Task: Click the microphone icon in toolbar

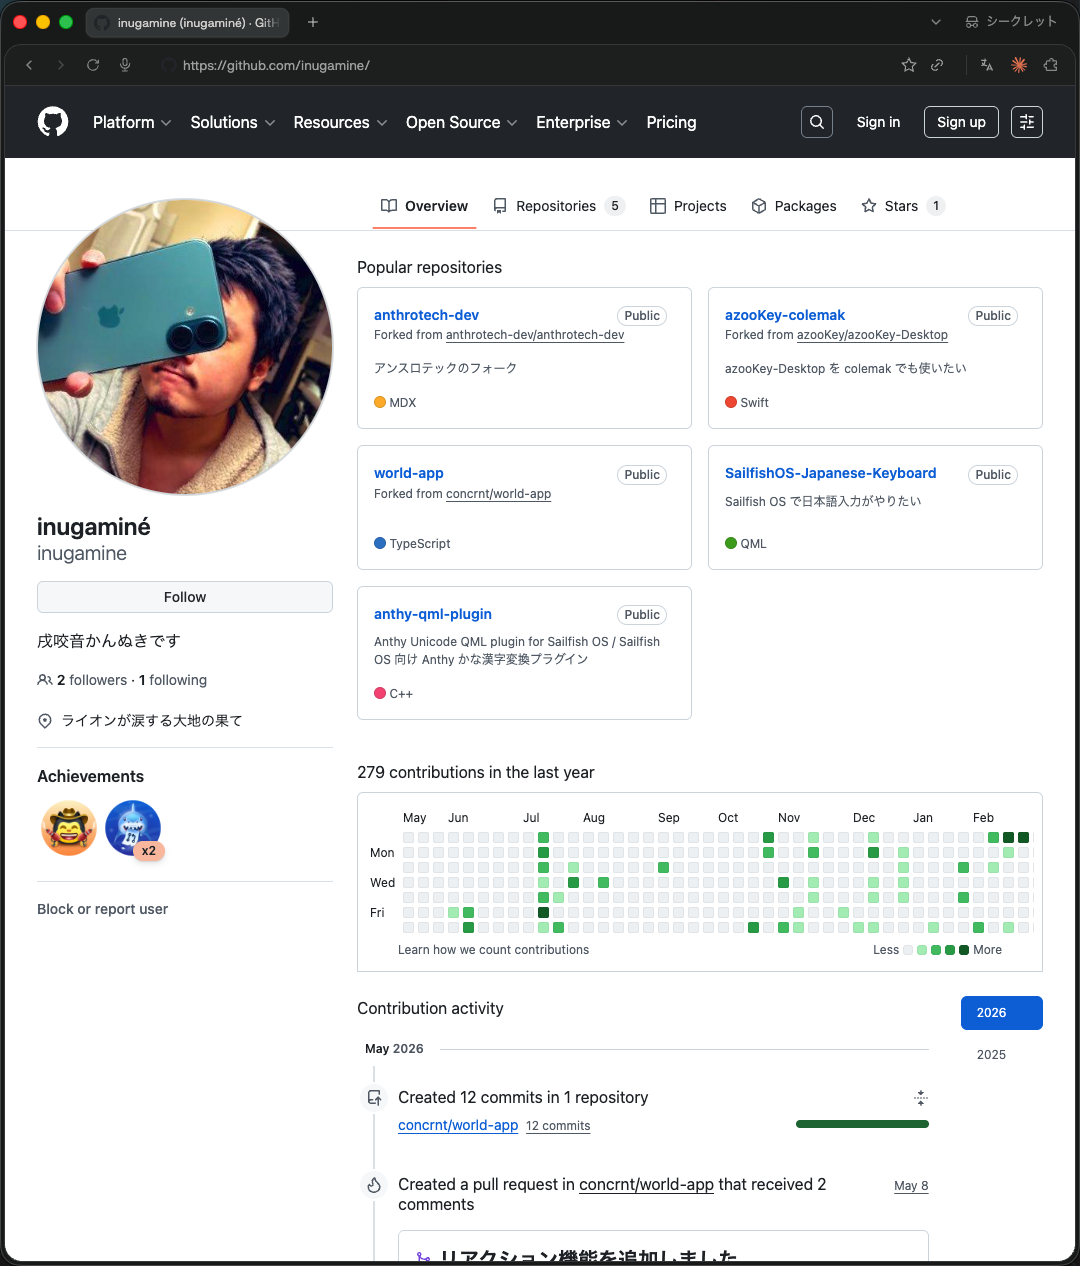Action: click(x=125, y=65)
